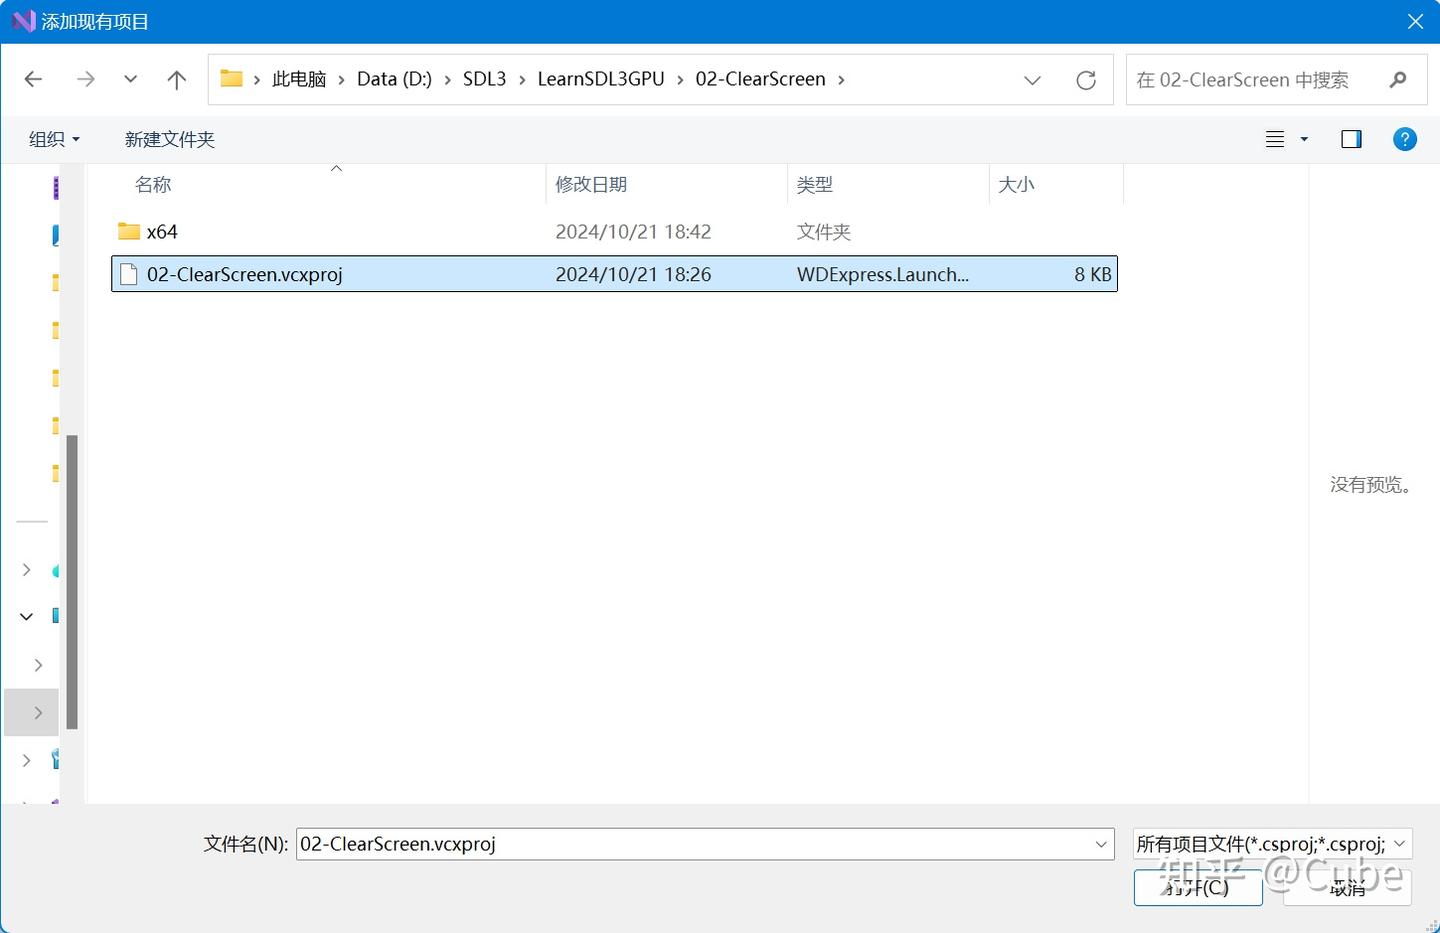Navigate to SDL3 in the breadcrumb path
Screen dimensions: 1440x933
485,78
